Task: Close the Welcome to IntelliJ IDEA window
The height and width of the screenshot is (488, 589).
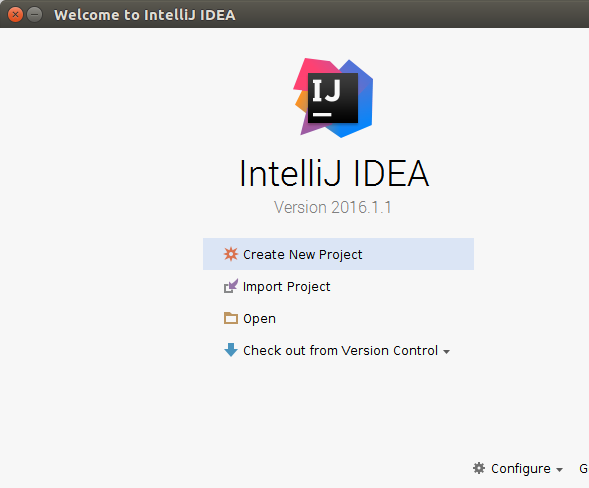Action: [x=15, y=15]
